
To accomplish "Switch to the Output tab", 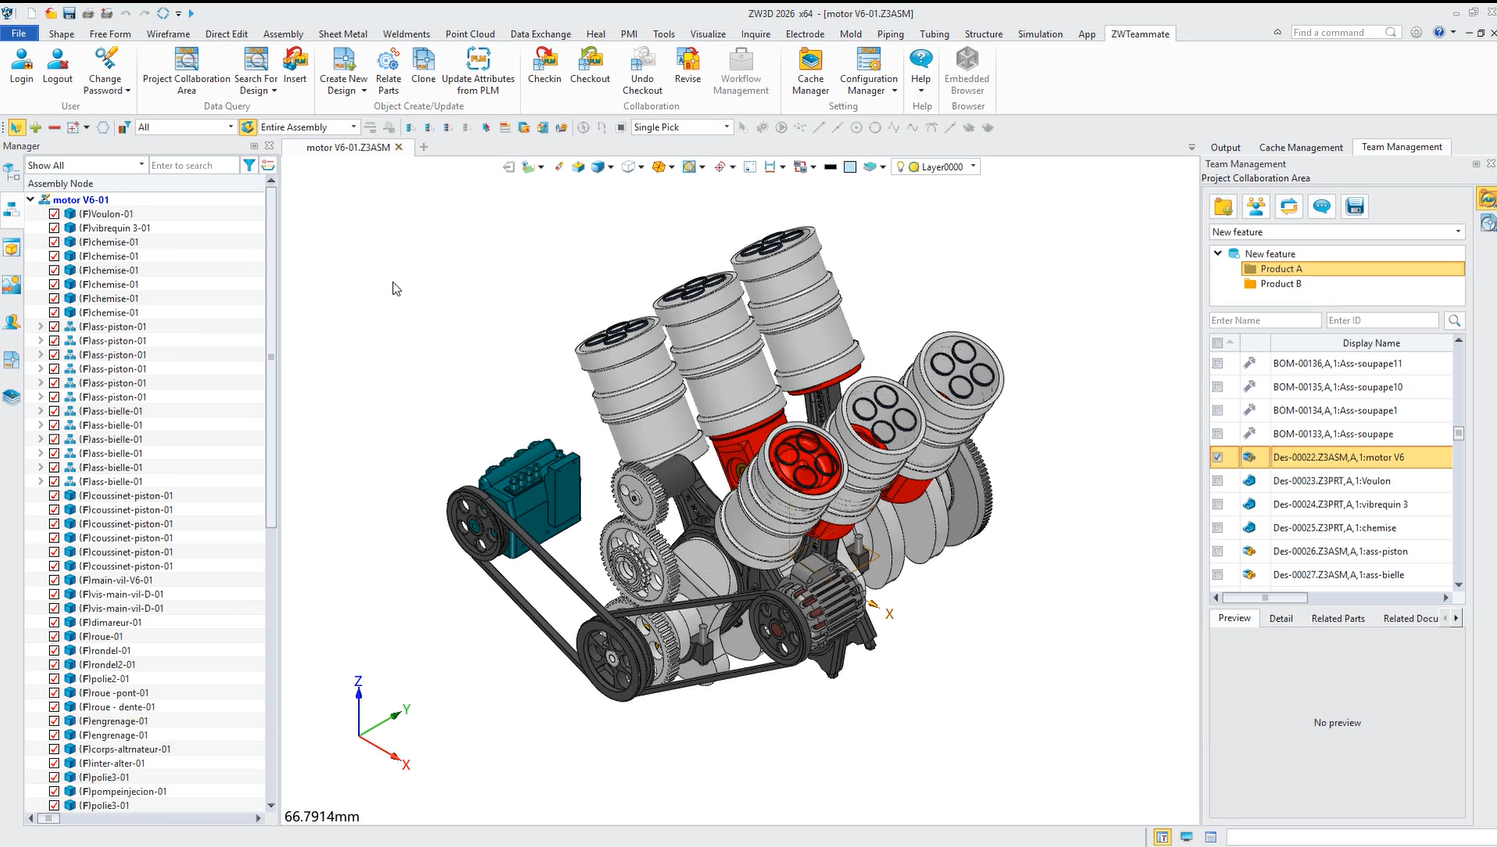I will tap(1225, 147).
